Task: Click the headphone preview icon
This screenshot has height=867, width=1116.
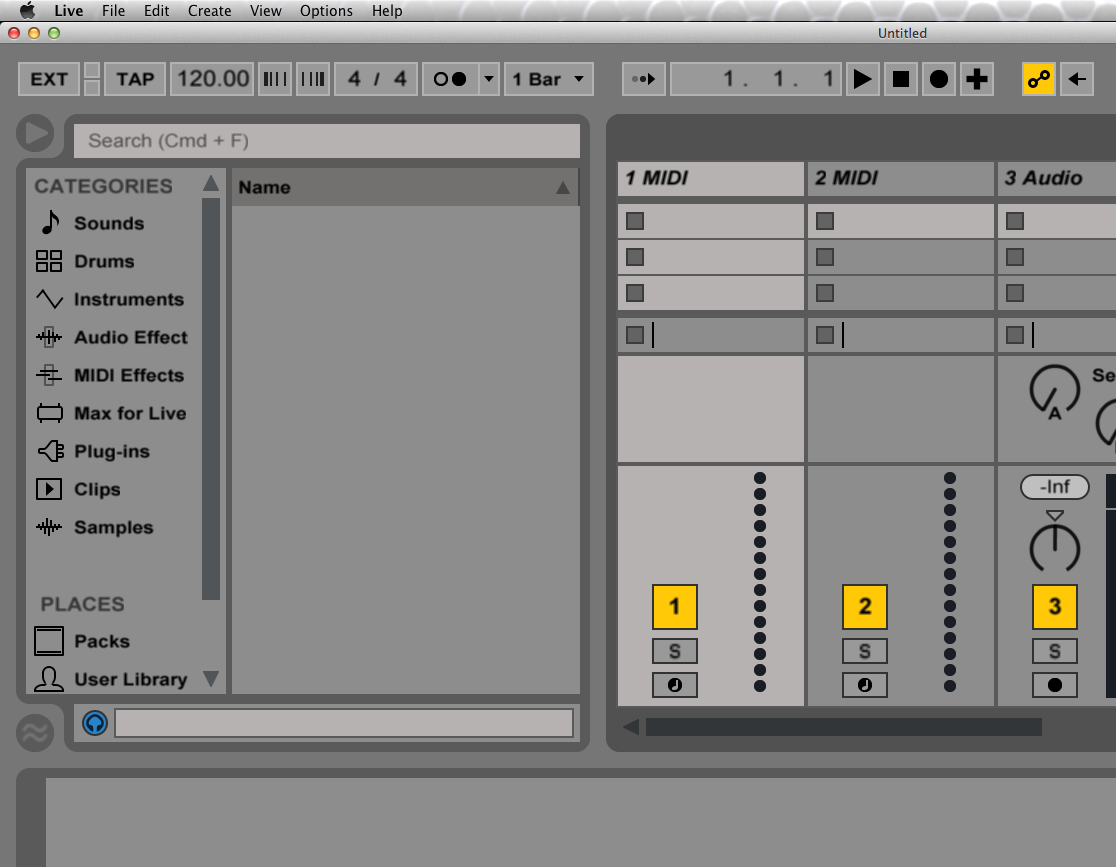Action: coord(95,722)
